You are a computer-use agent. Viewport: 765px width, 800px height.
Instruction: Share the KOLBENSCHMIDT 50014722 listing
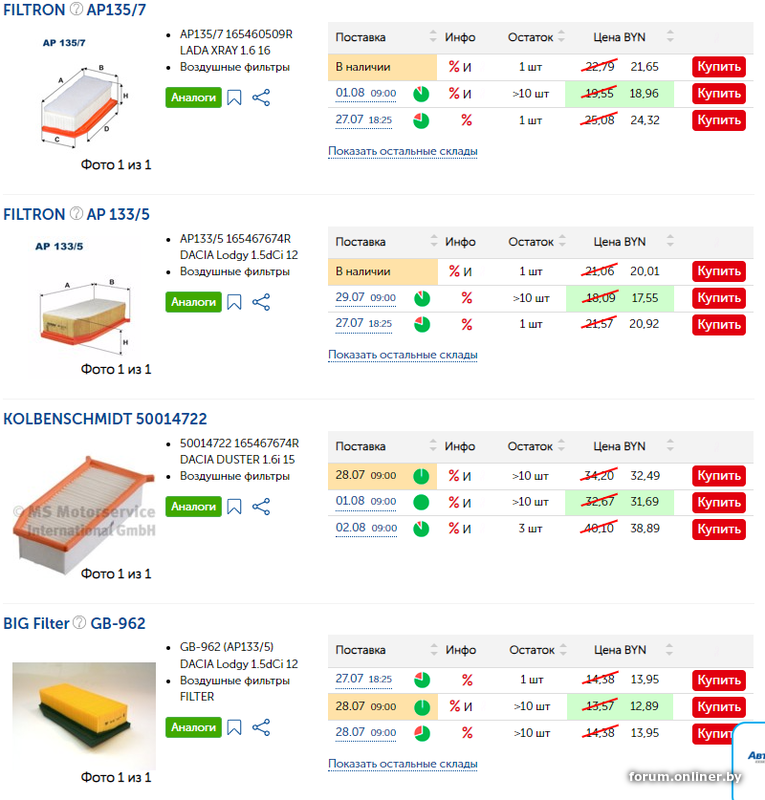[x=261, y=507]
